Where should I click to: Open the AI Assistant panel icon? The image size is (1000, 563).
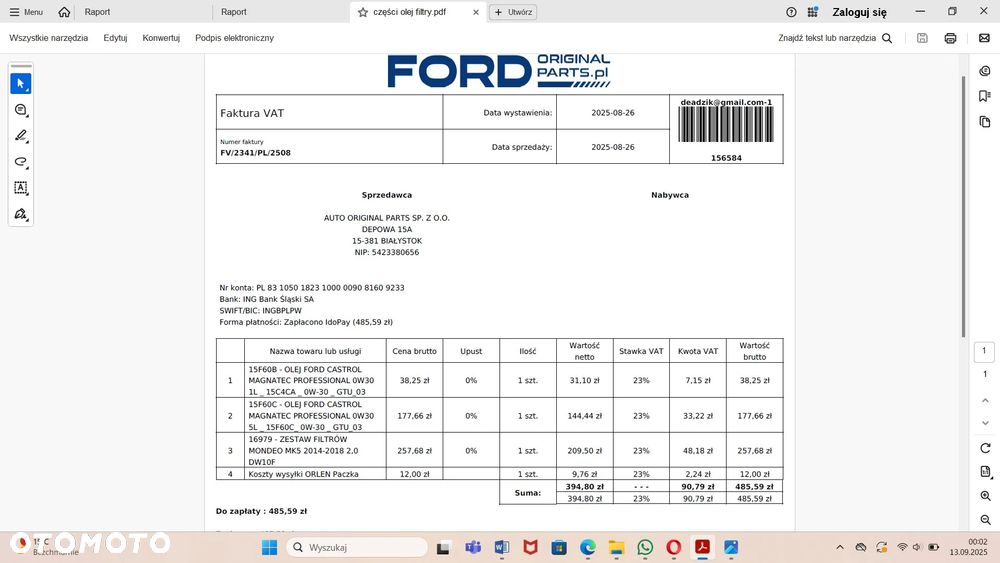[x=985, y=71]
